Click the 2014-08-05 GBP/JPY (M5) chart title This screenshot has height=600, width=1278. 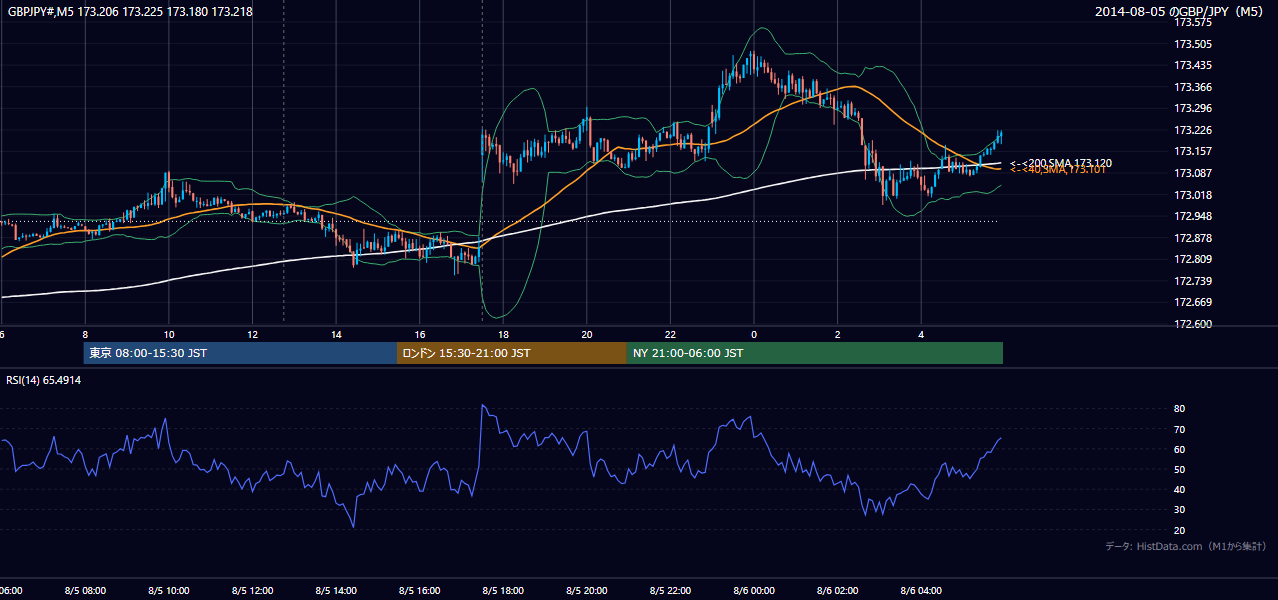[1180, 12]
